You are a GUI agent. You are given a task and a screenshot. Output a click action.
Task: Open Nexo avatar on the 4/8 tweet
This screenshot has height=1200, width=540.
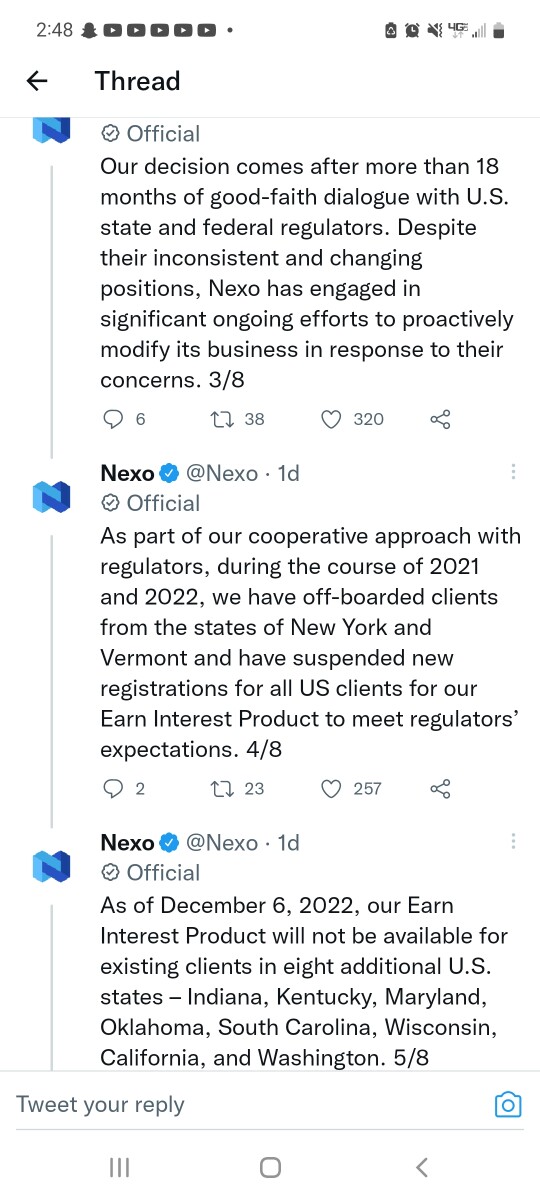51,497
